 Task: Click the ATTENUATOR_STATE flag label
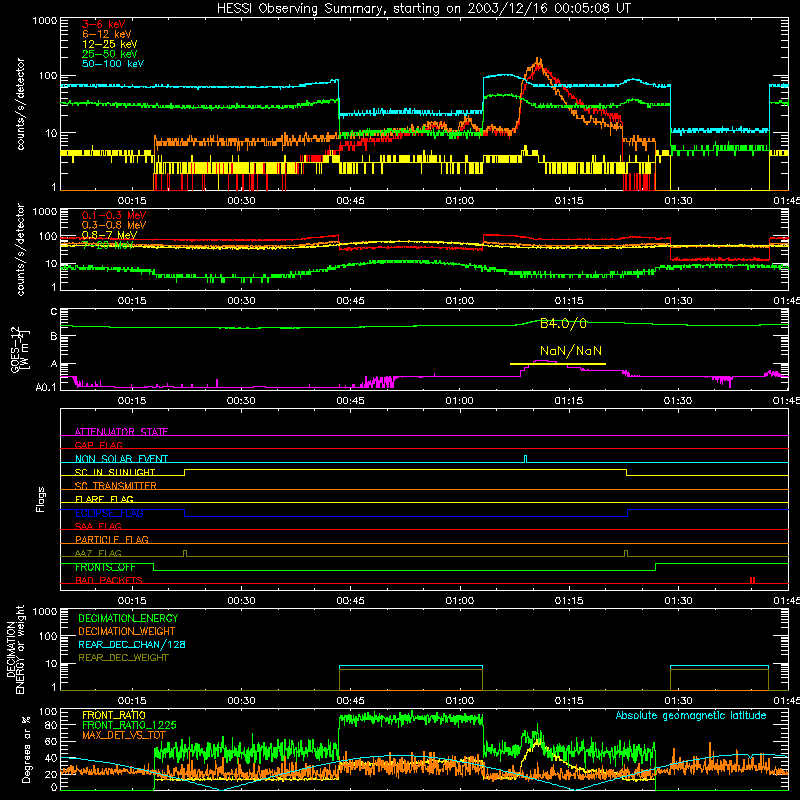(x=121, y=432)
